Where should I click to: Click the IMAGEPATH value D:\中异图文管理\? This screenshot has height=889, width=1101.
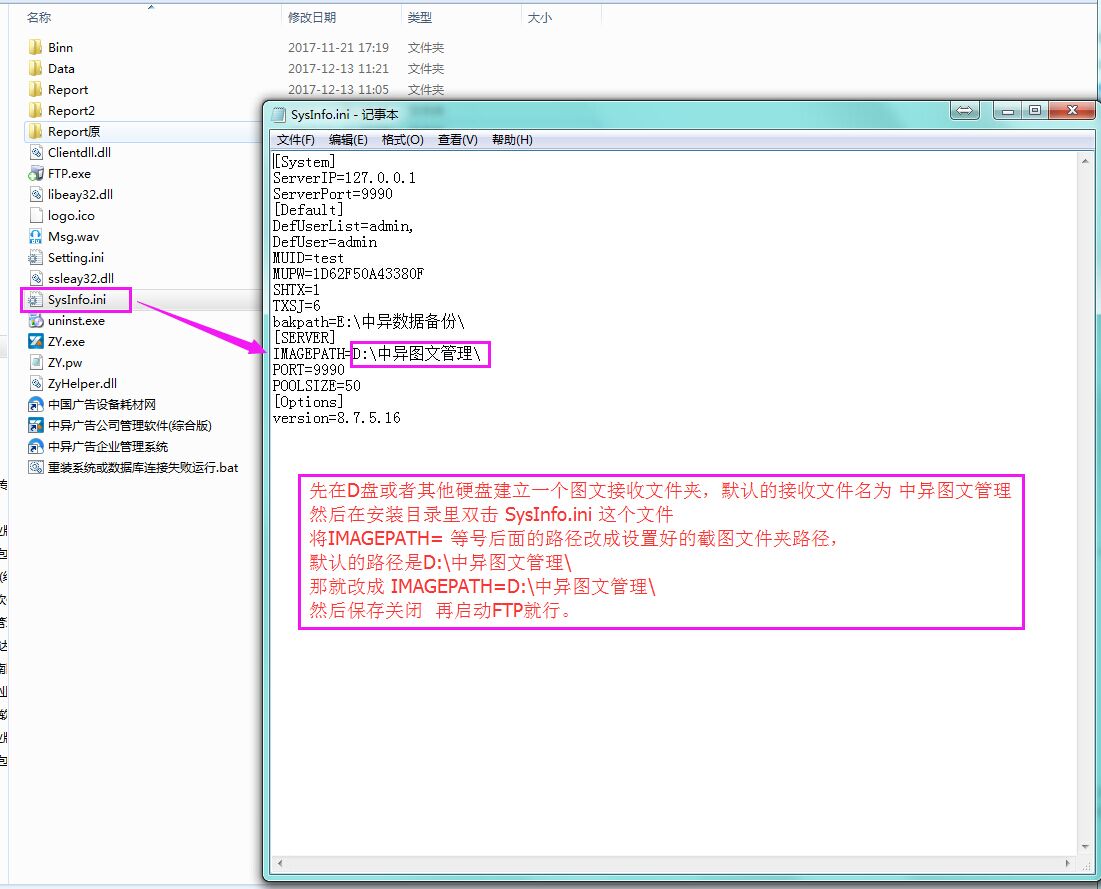416,354
